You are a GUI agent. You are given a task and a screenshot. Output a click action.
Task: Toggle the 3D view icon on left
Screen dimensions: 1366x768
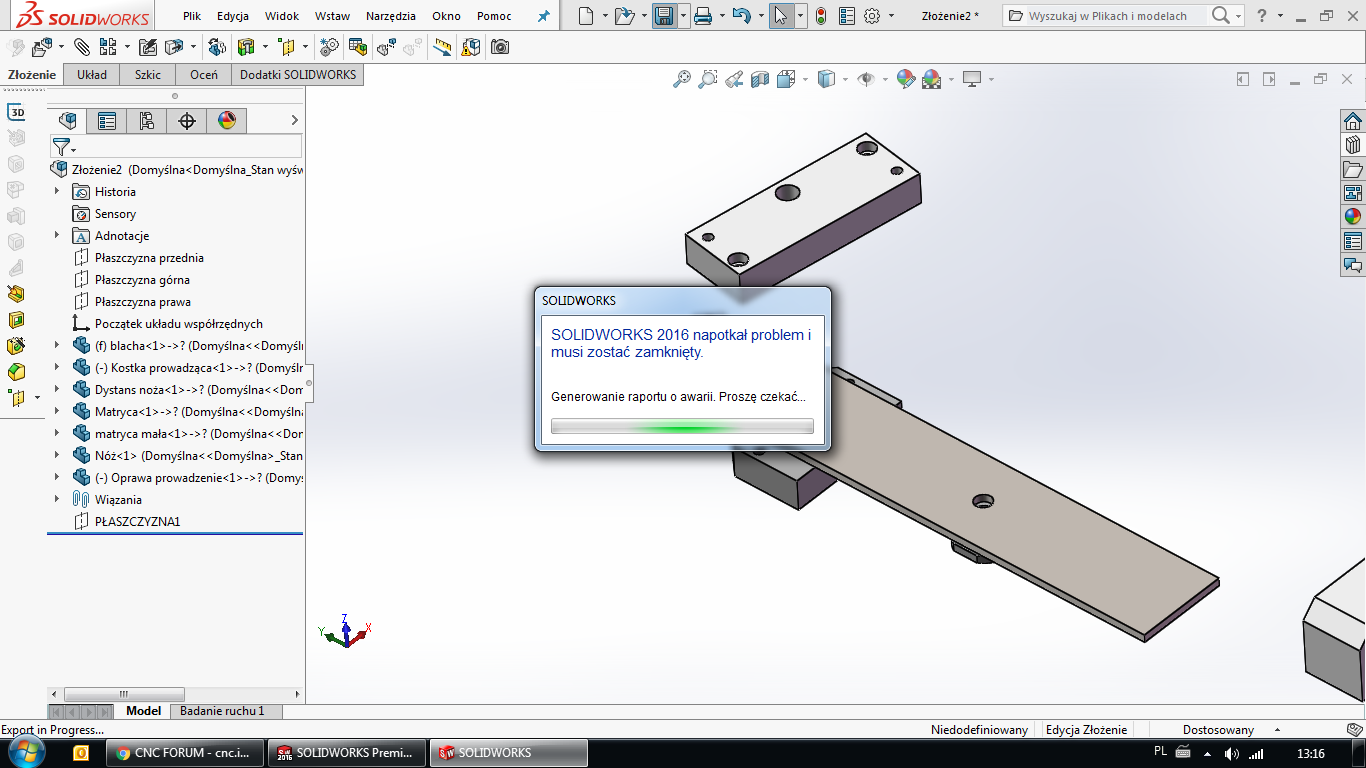coord(16,112)
